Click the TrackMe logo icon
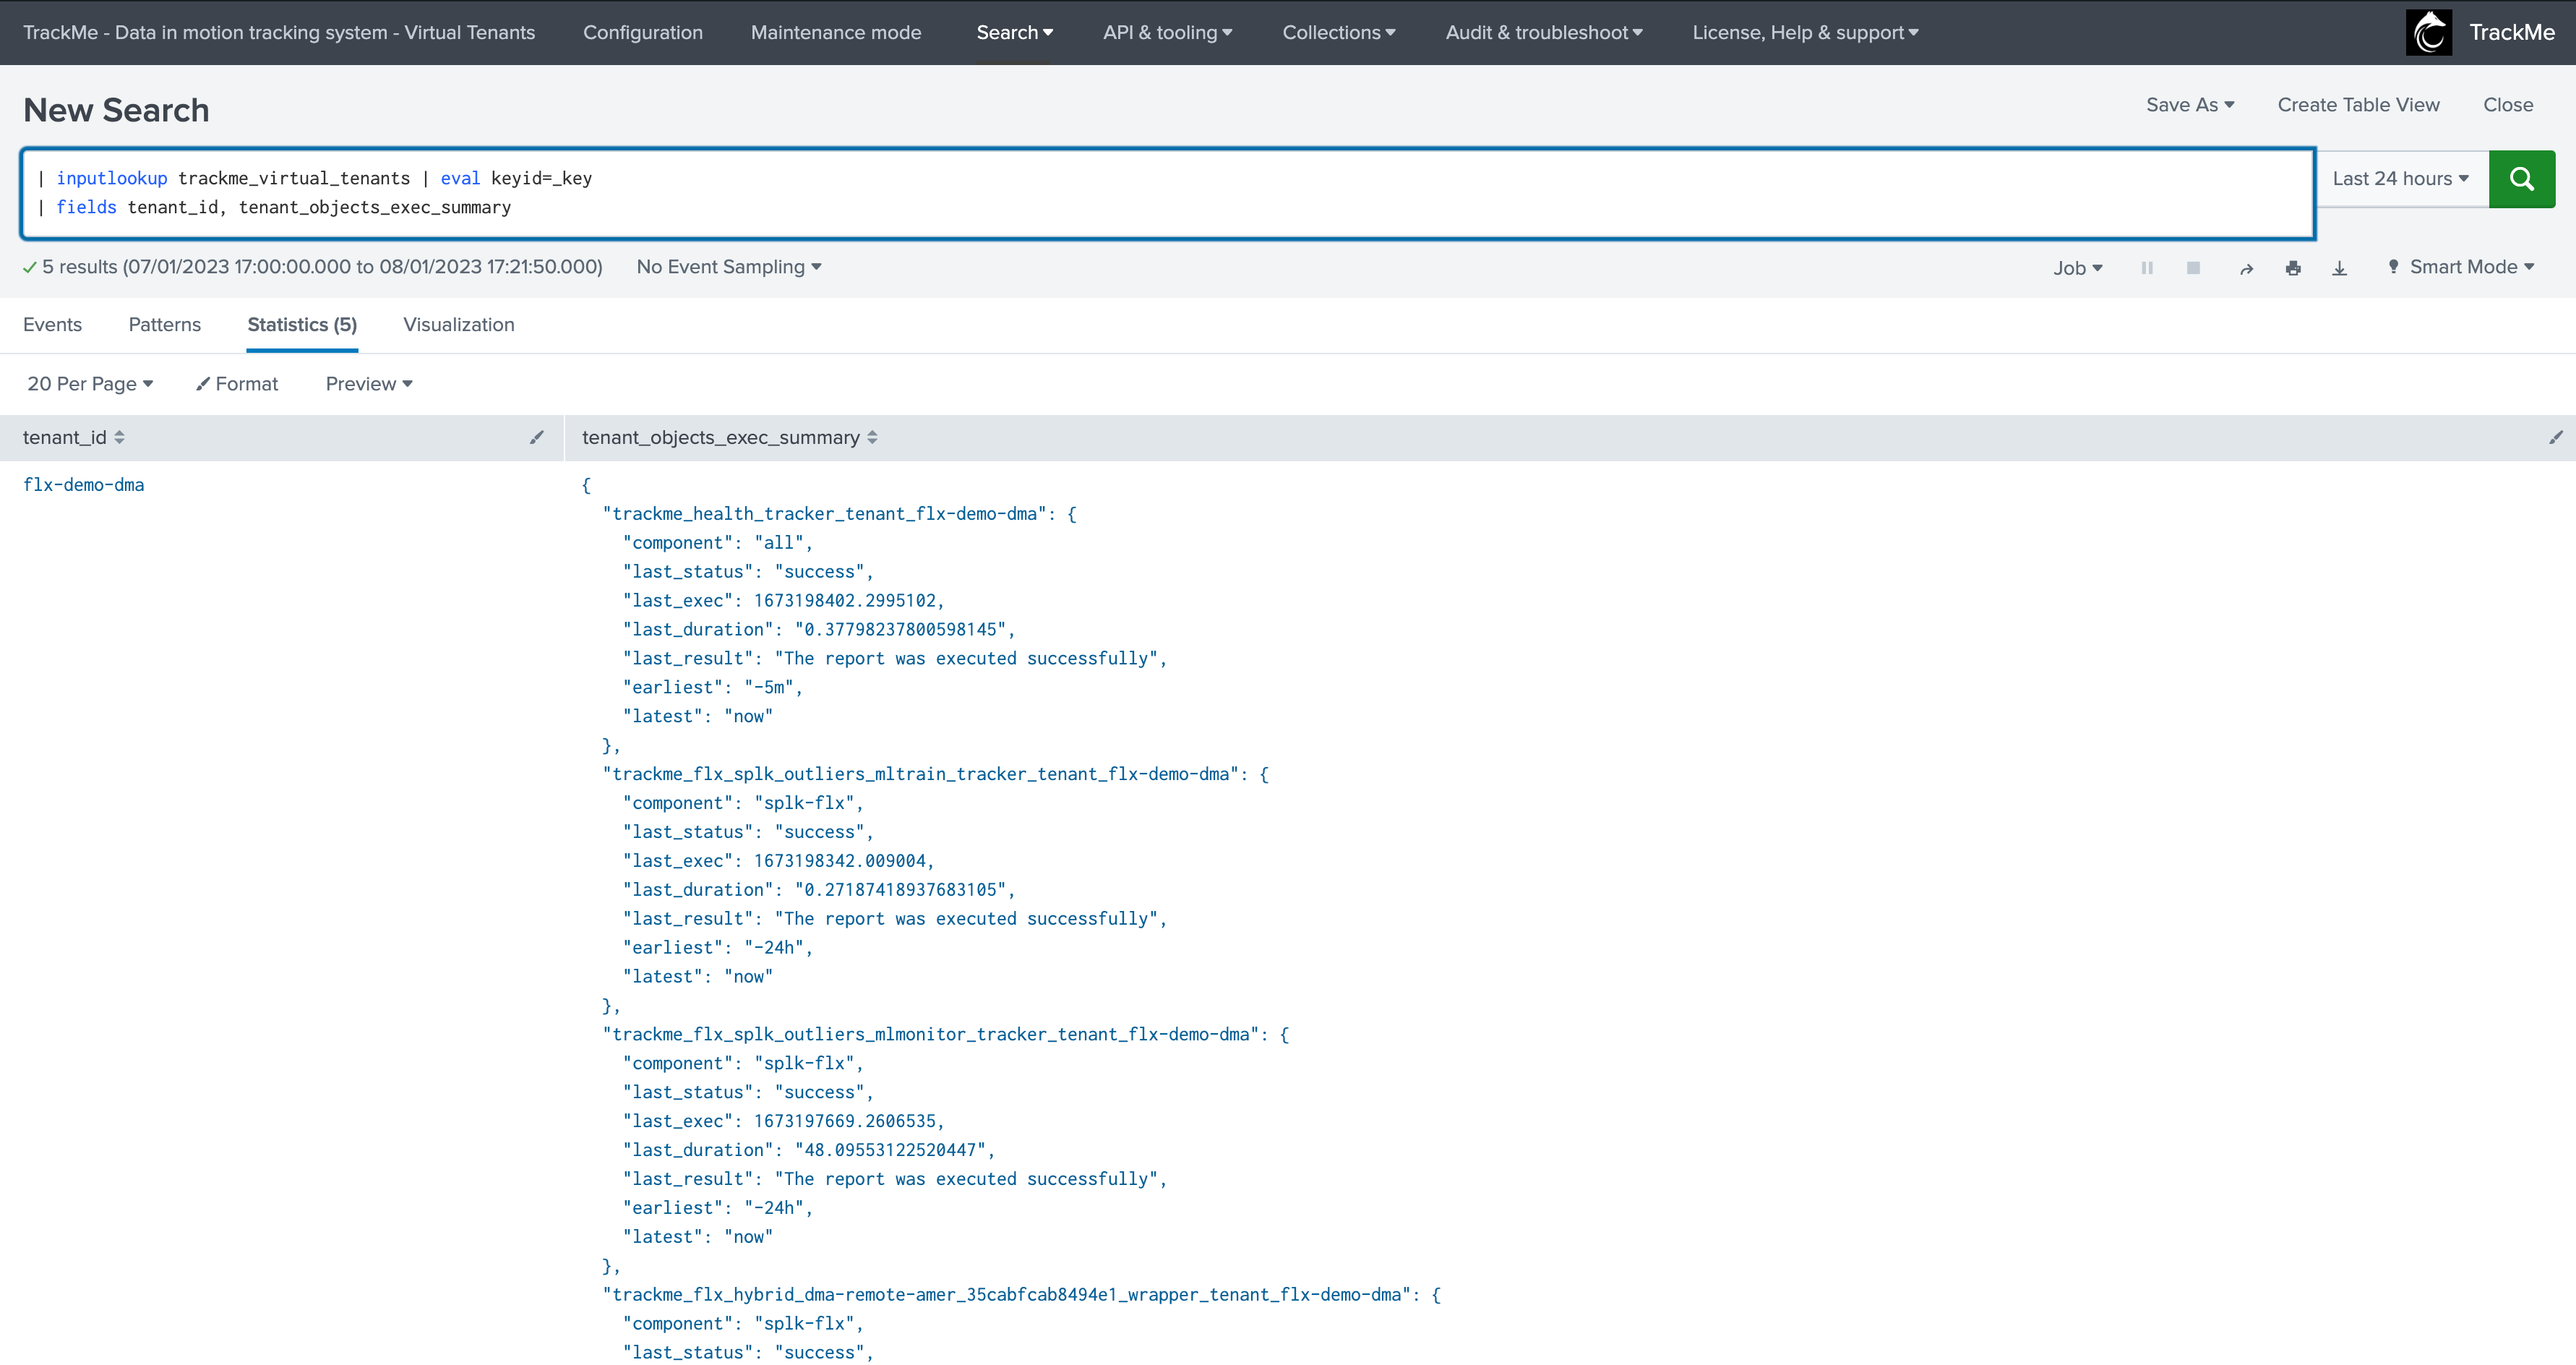This screenshot has width=2576, height=1365. (x=2428, y=32)
